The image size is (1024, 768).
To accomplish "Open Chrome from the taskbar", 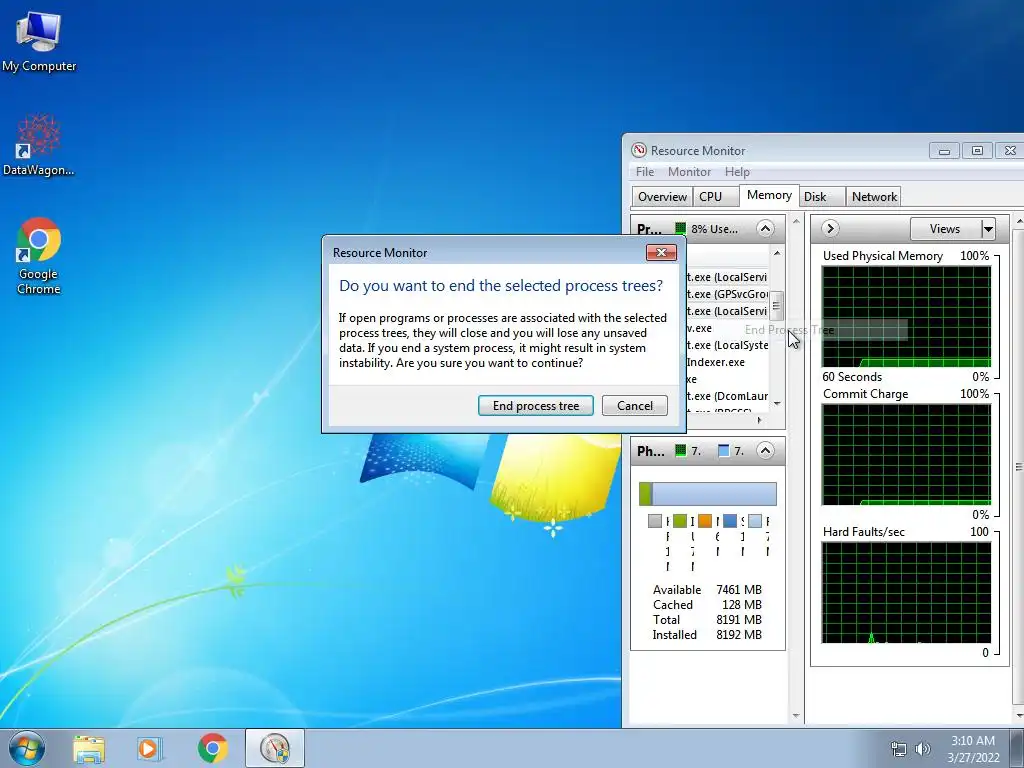I will pos(213,748).
